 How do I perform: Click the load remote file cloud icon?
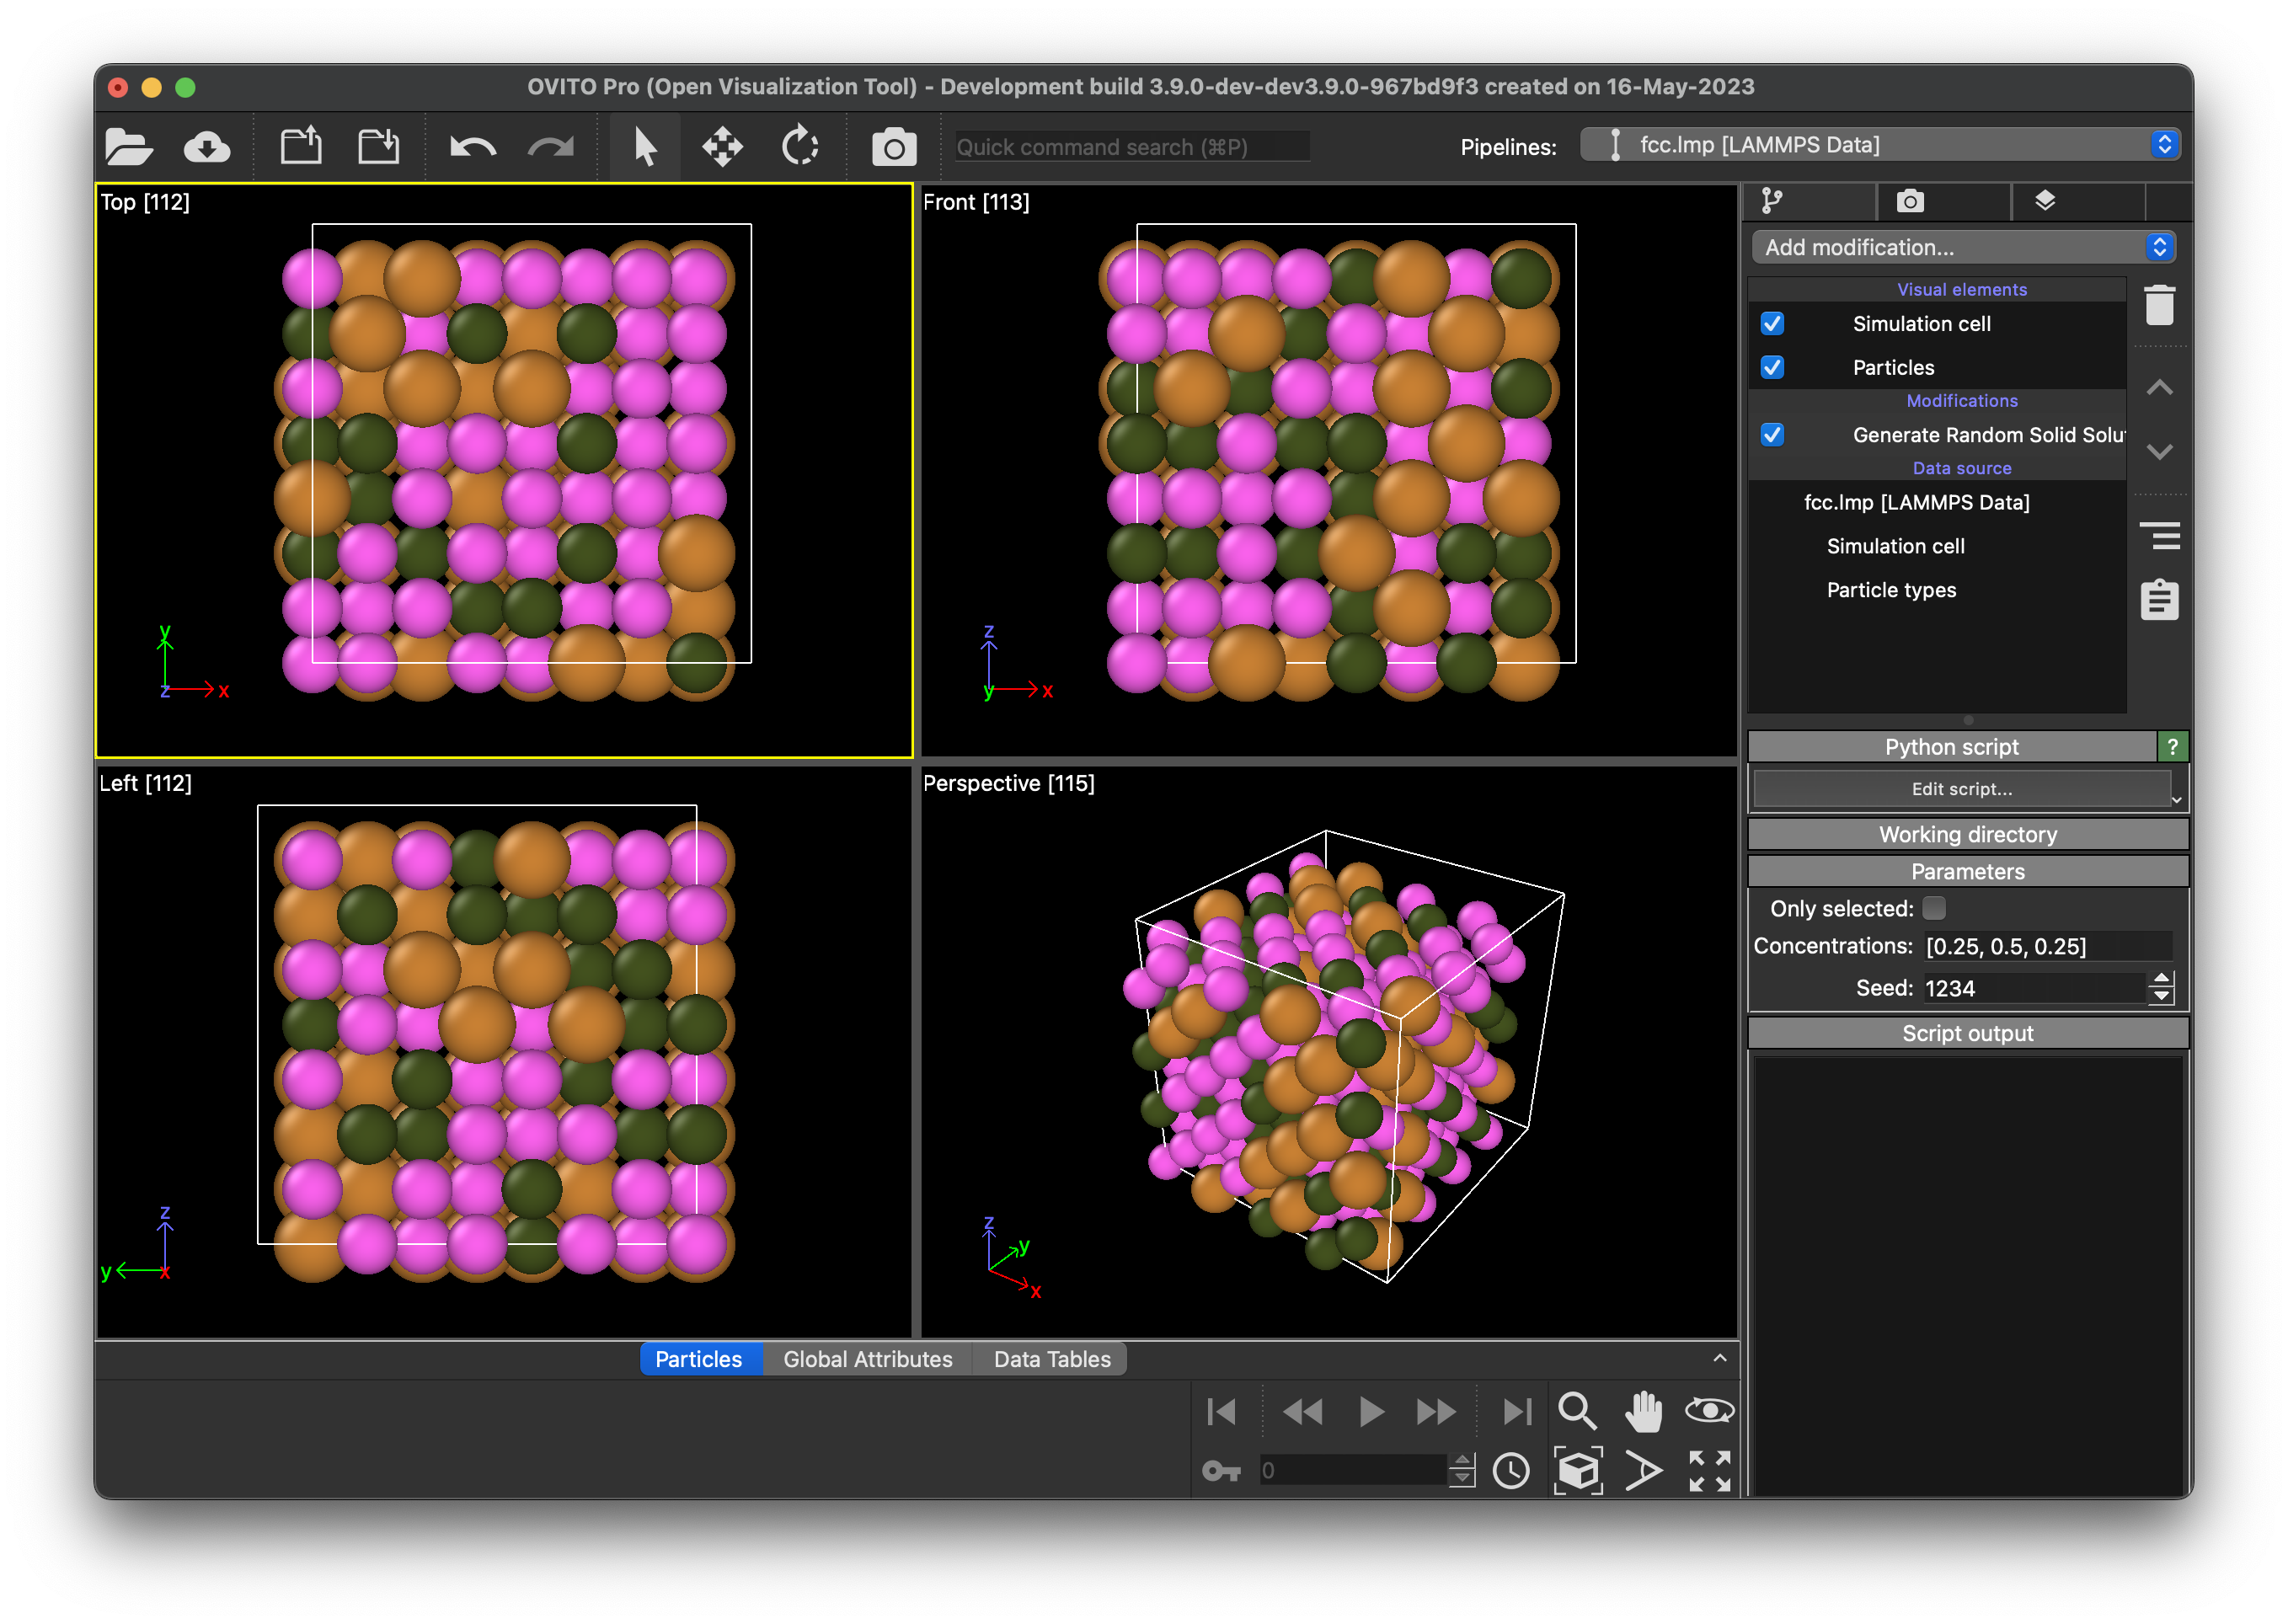pyautogui.click(x=207, y=147)
